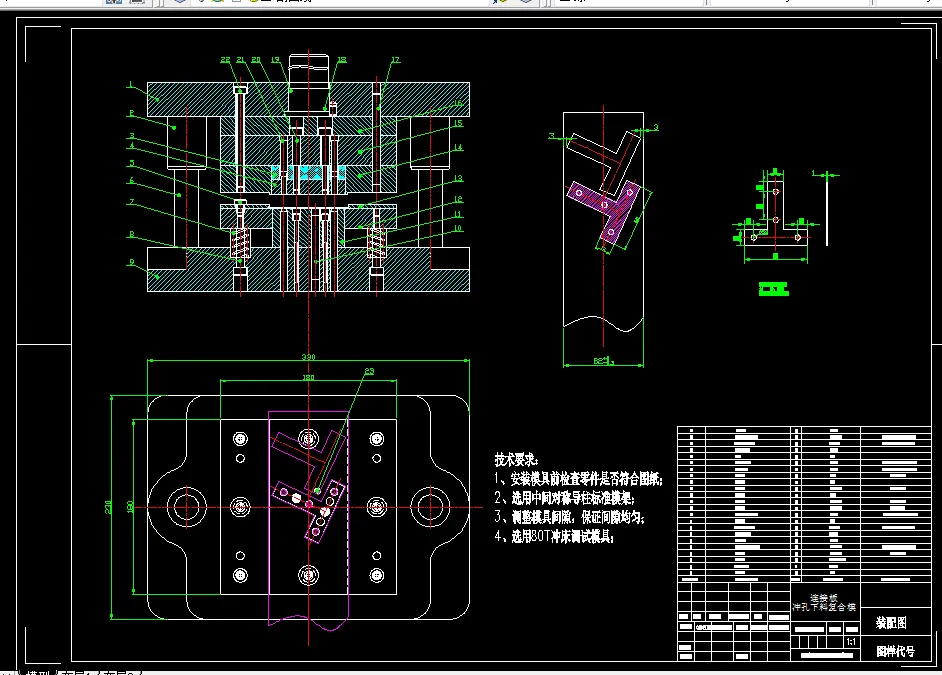Click part balloon number 16

click(x=458, y=103)
